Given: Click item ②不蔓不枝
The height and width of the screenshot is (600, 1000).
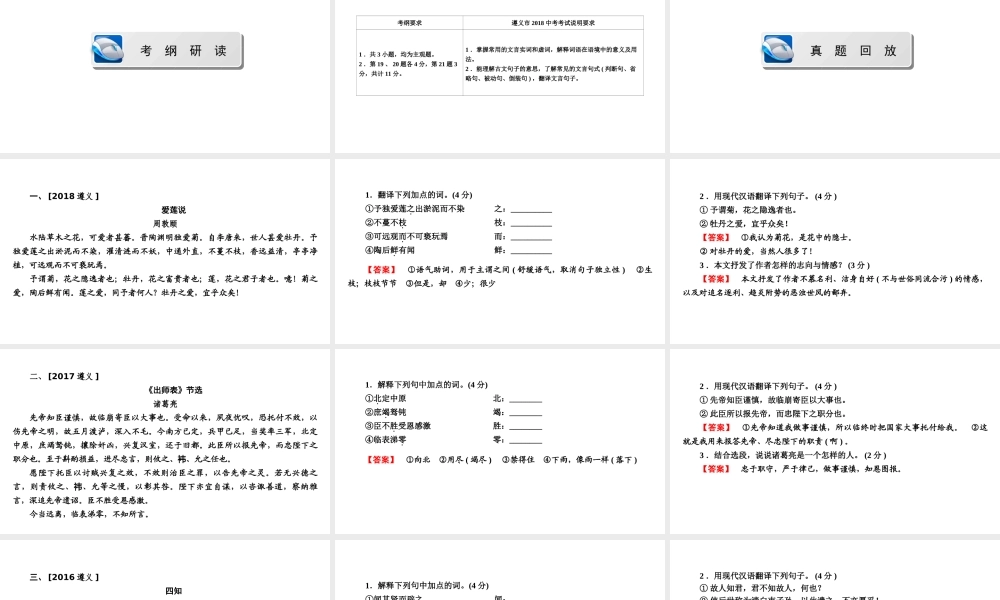Looking at the screenshot, I should 386,223.
